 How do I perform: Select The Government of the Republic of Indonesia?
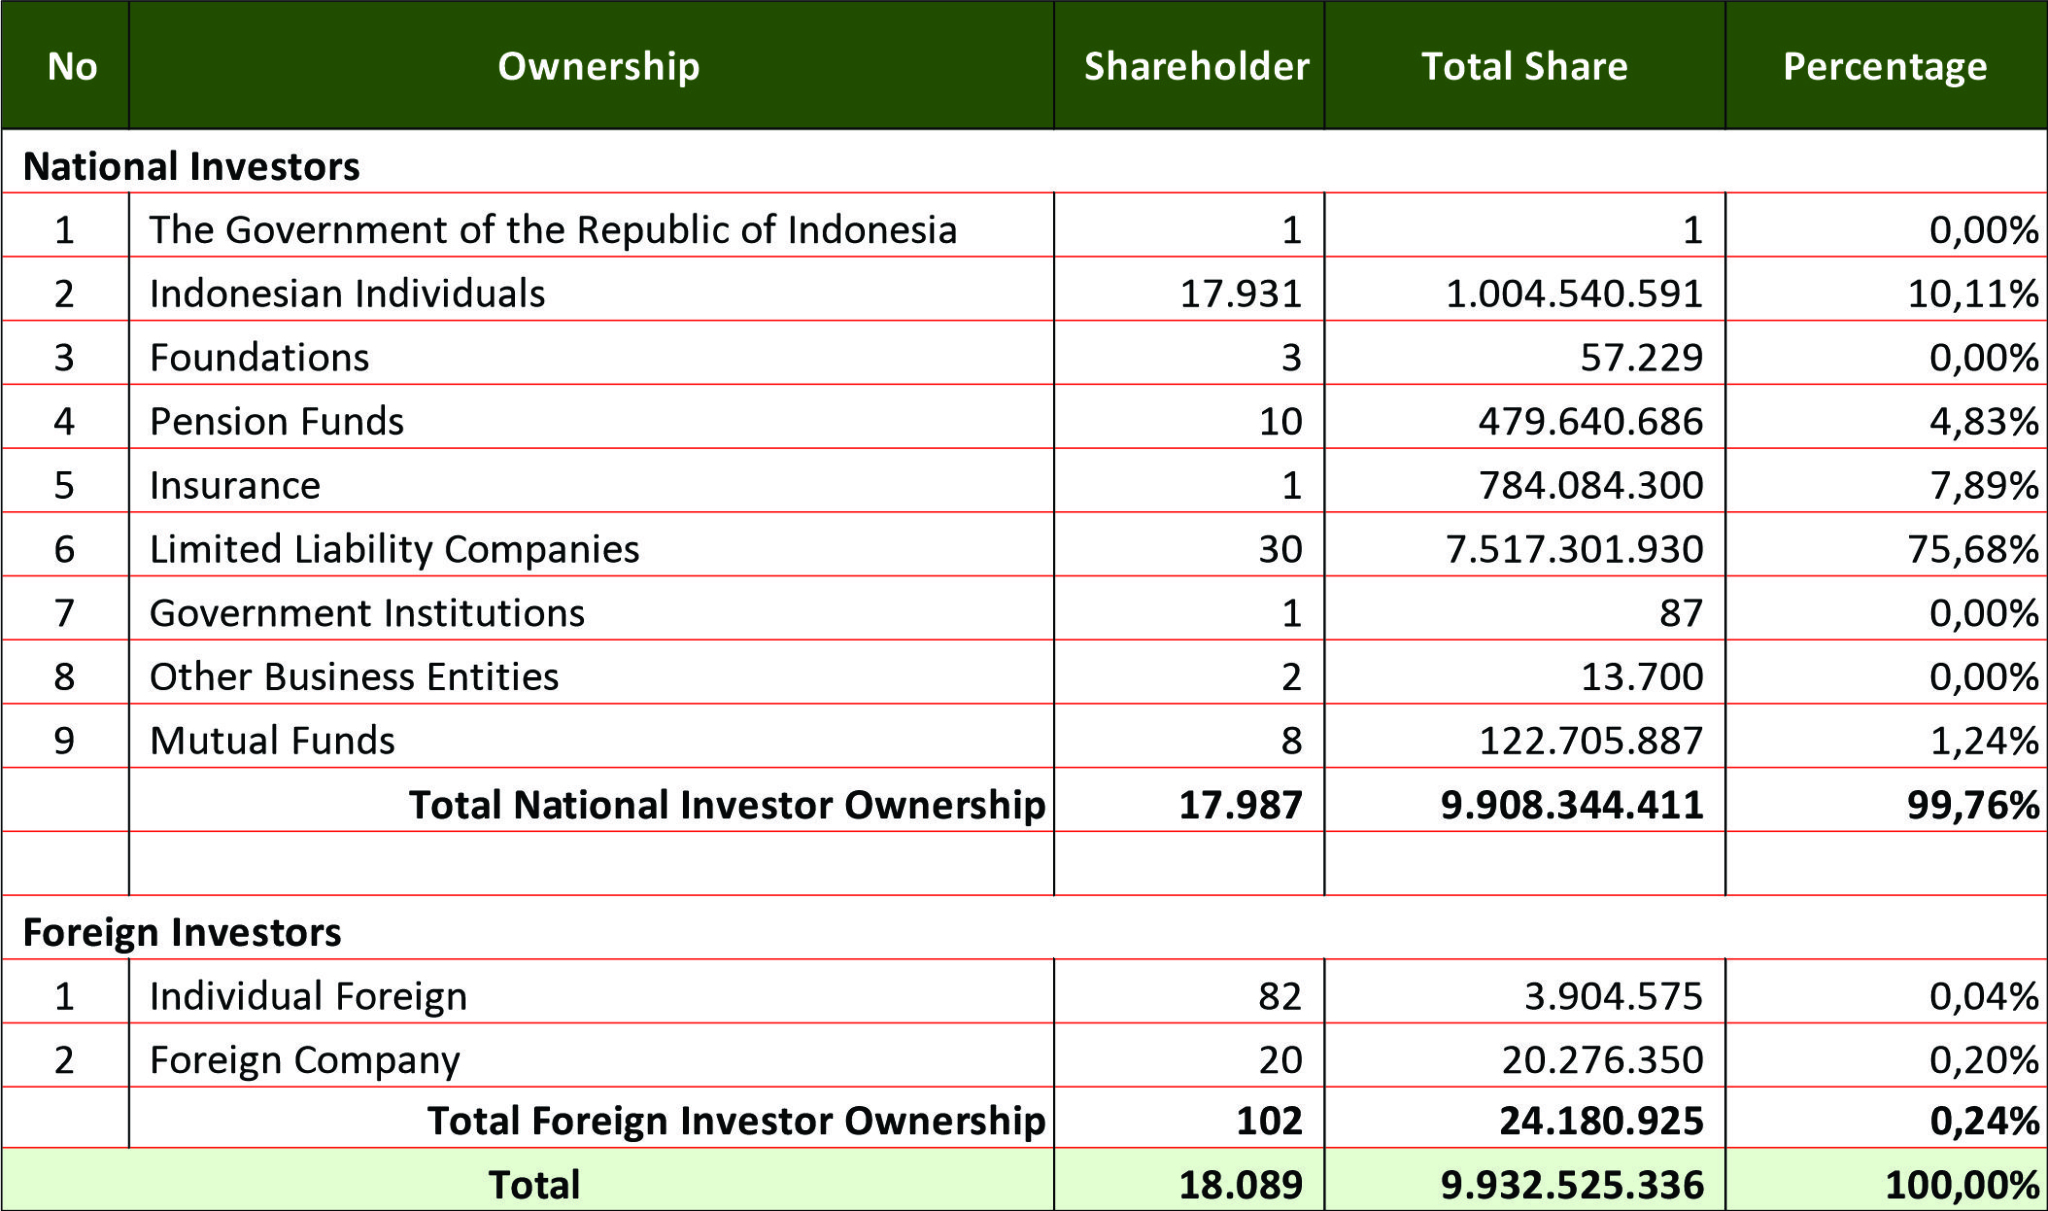[553, 229]
